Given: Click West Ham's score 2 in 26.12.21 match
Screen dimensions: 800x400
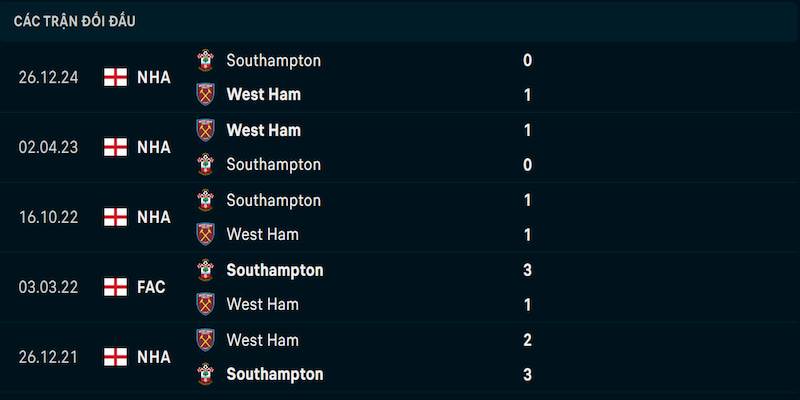Looking at the screenshot, I should [x=528, y=340].
